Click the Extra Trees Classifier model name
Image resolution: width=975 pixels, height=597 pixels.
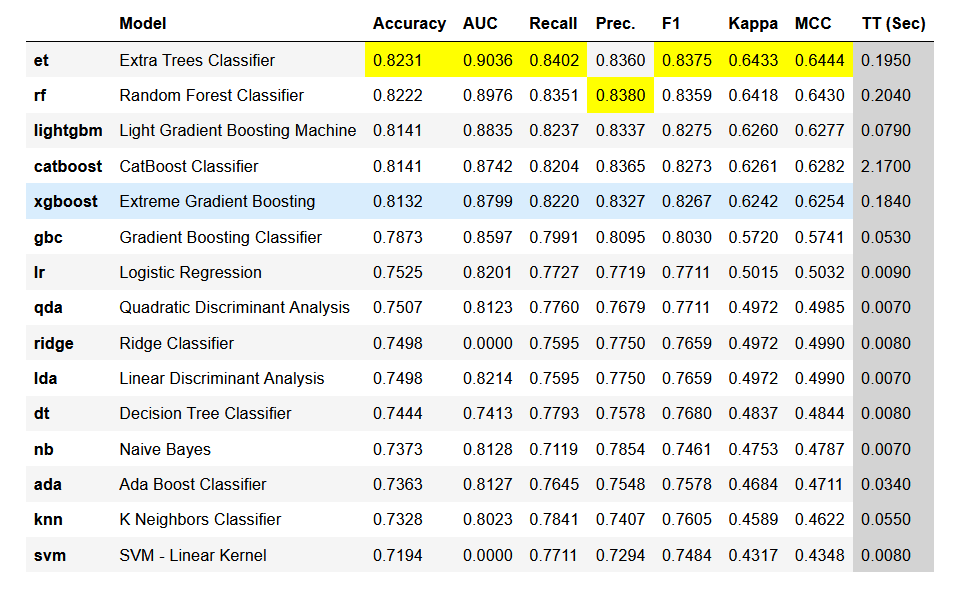click(x=197, y=60)
